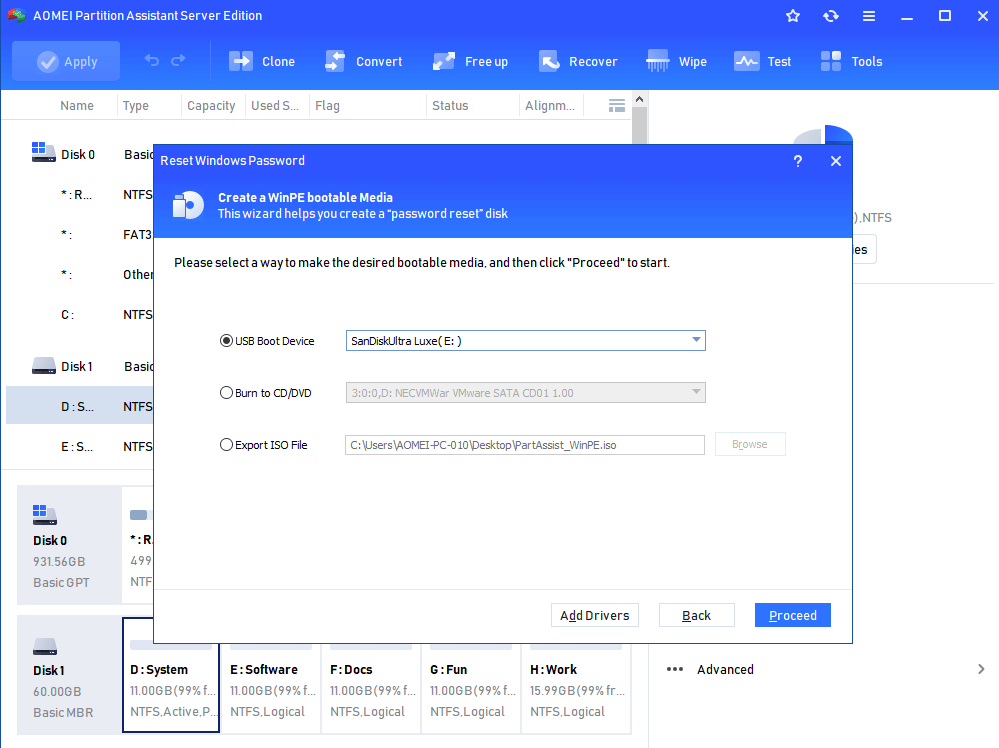Select E: Software partition block
The image size is (999, 748).
(x=271, y=688)
